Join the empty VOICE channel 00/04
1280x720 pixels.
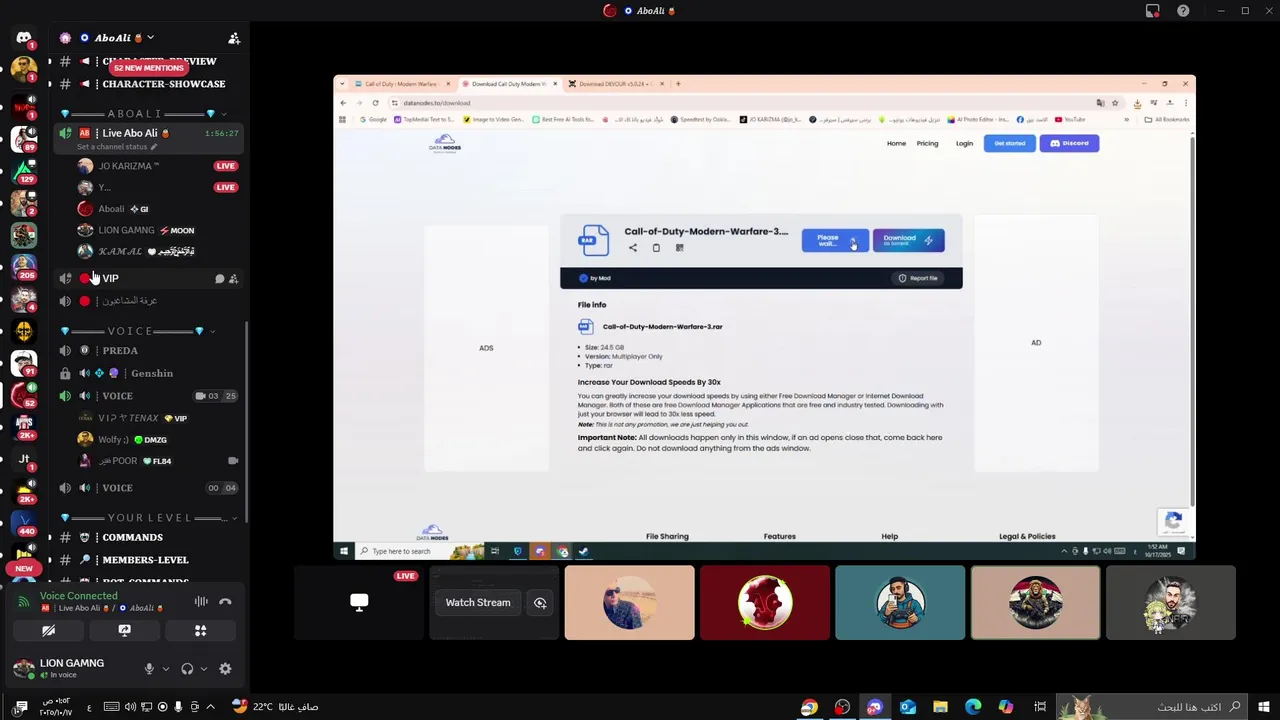click(x=148, y=488)
